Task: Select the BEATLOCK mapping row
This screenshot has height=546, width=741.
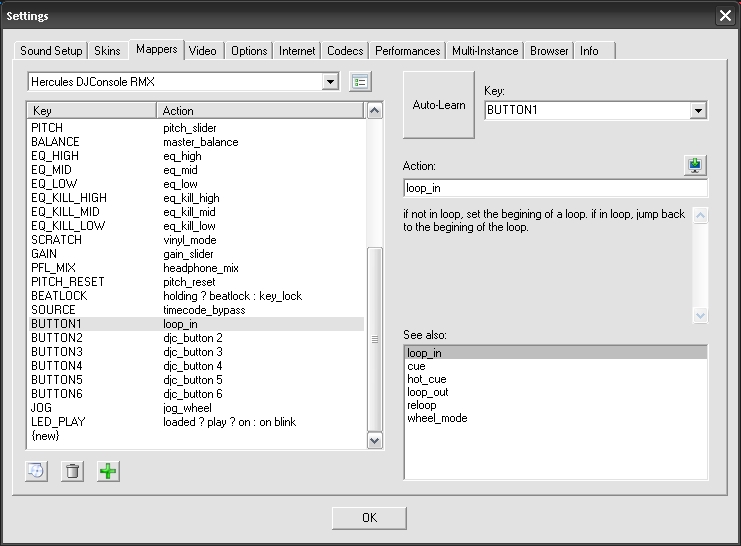Action: (x=196, y=296)
